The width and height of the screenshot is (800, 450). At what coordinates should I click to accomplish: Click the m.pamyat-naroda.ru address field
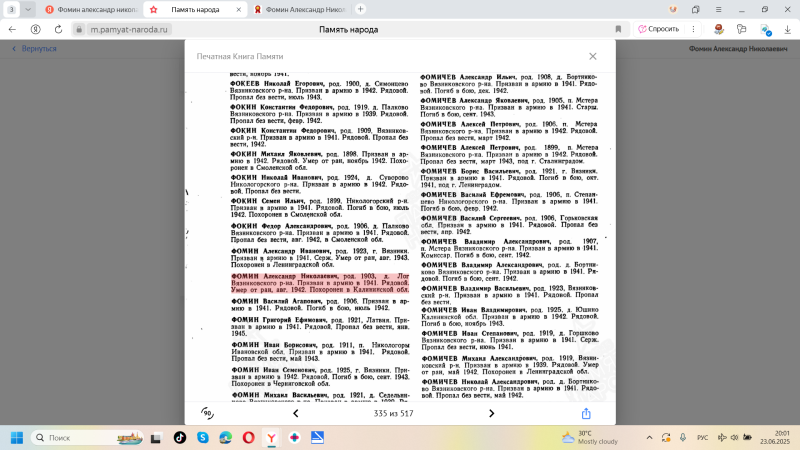coord(129,30)
